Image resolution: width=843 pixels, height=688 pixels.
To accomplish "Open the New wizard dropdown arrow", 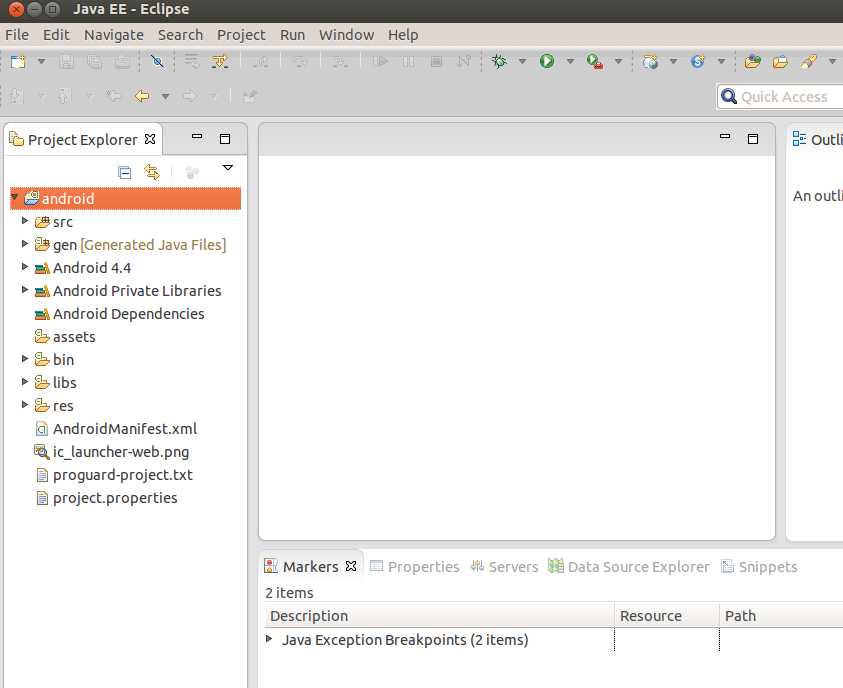I will click(x=41, y=61).
